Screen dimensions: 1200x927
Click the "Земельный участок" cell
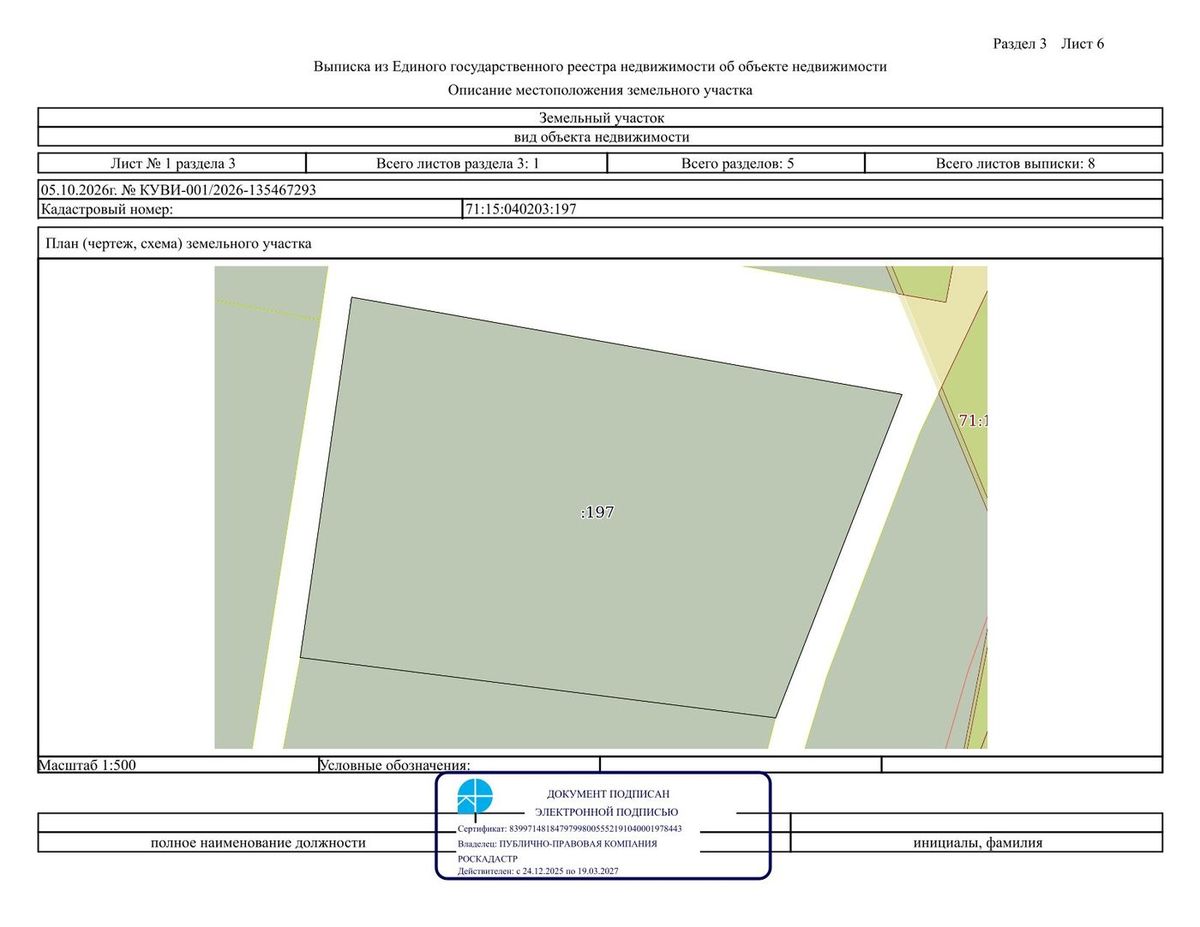(x=600, y=117)
